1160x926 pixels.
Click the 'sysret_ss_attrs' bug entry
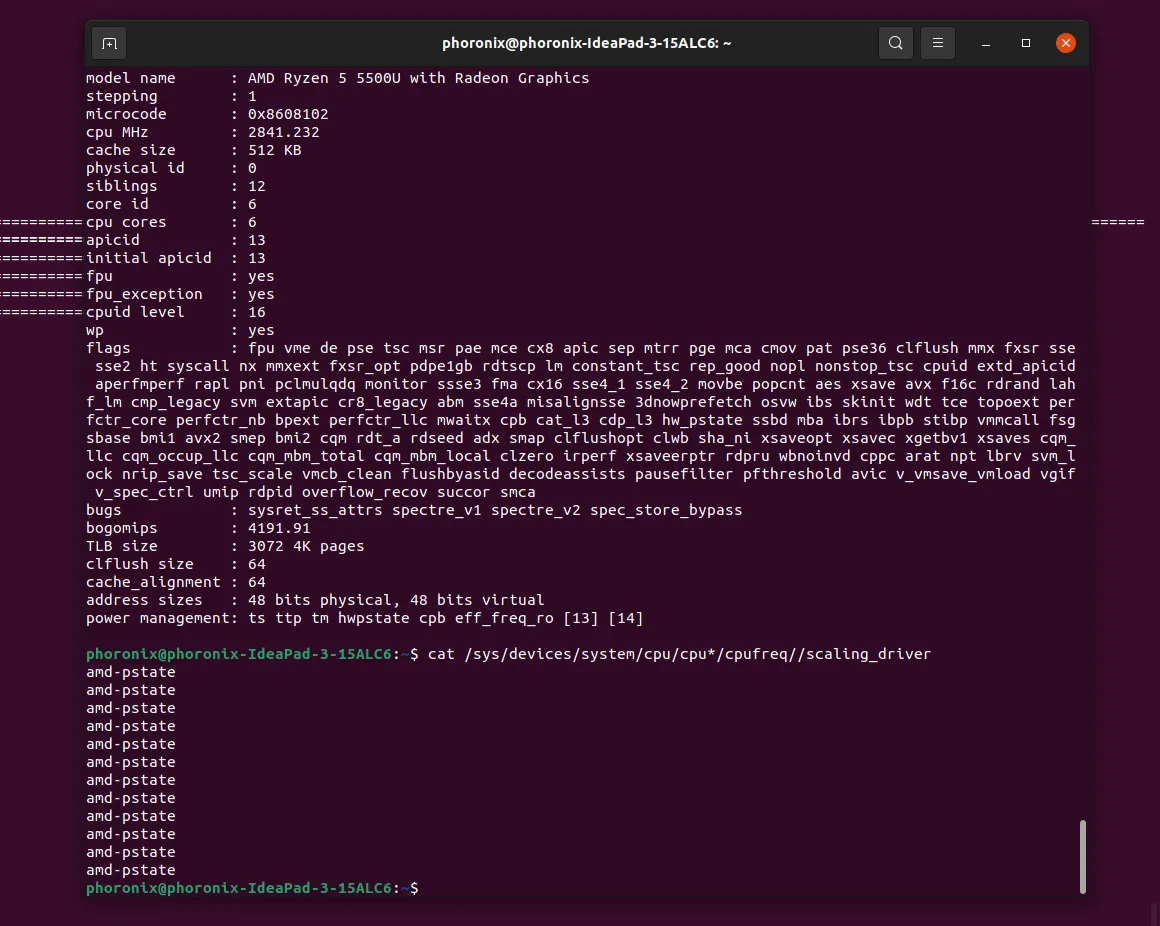315,510
